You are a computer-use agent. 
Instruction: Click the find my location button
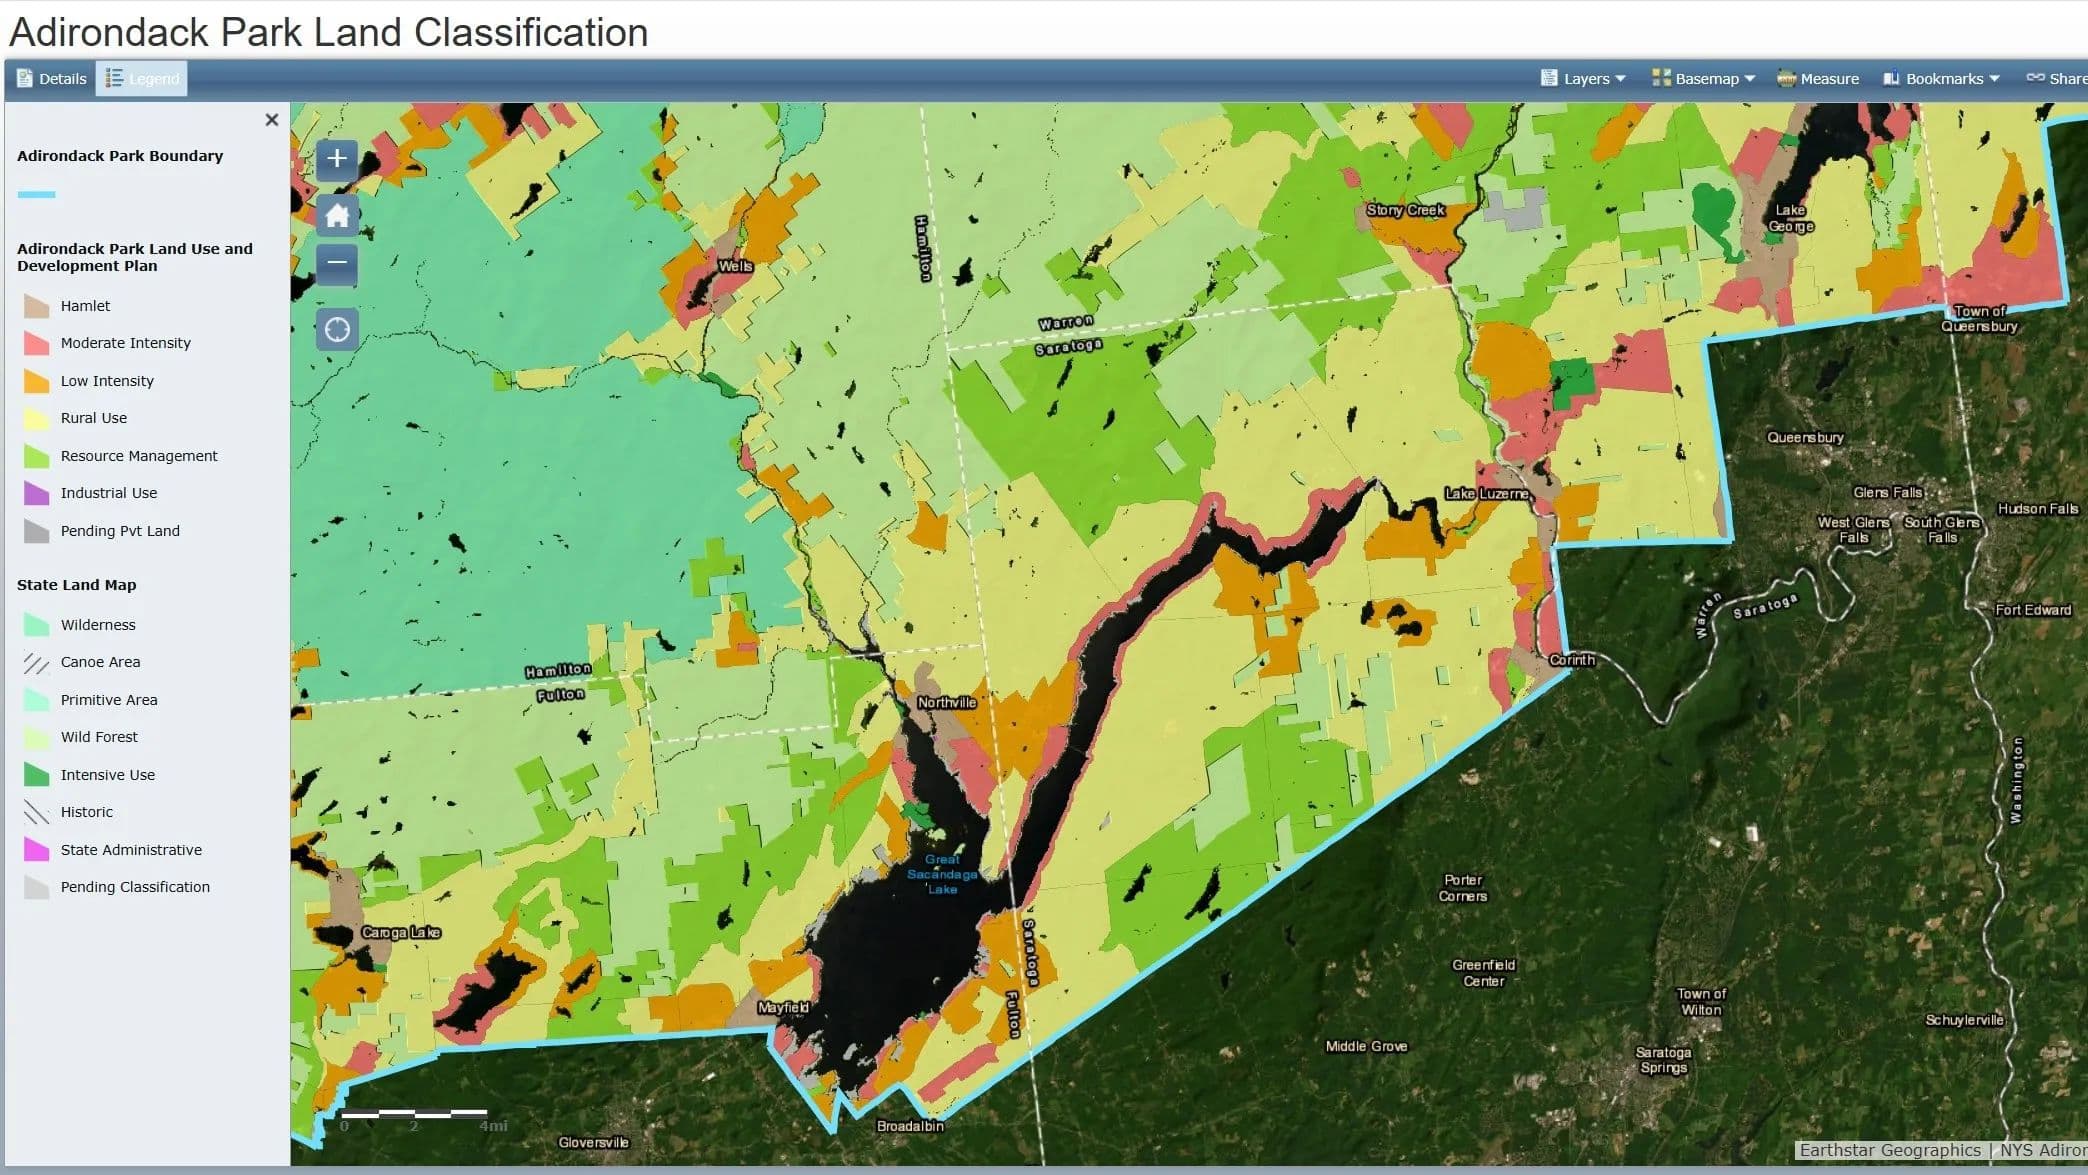pos(337,329)
